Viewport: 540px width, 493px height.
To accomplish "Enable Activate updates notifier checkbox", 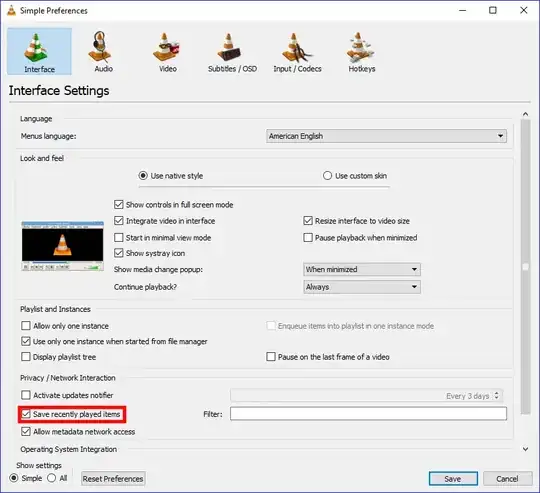I will pos(26,395).
